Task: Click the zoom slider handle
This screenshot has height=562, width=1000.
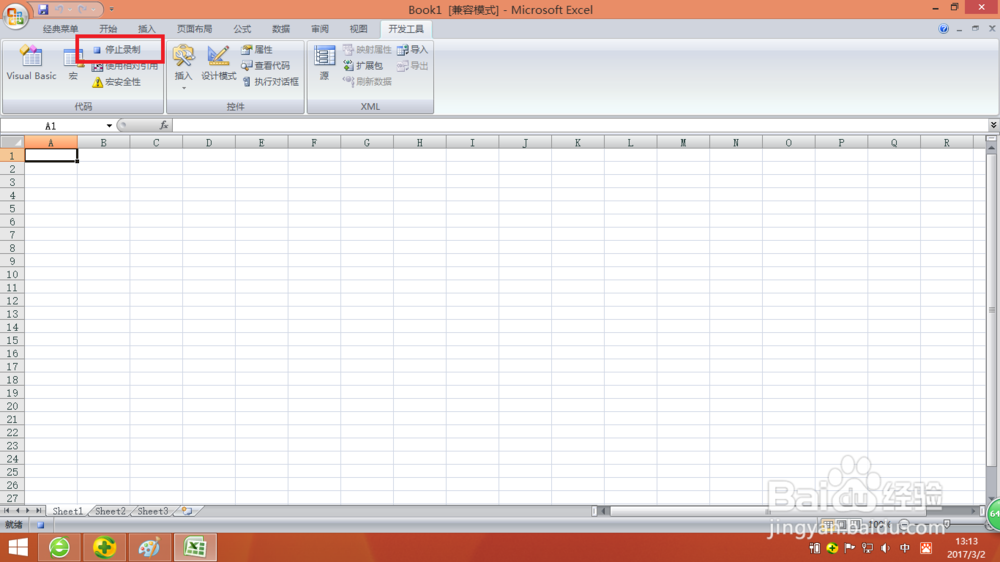Action: tap(946, 524)
